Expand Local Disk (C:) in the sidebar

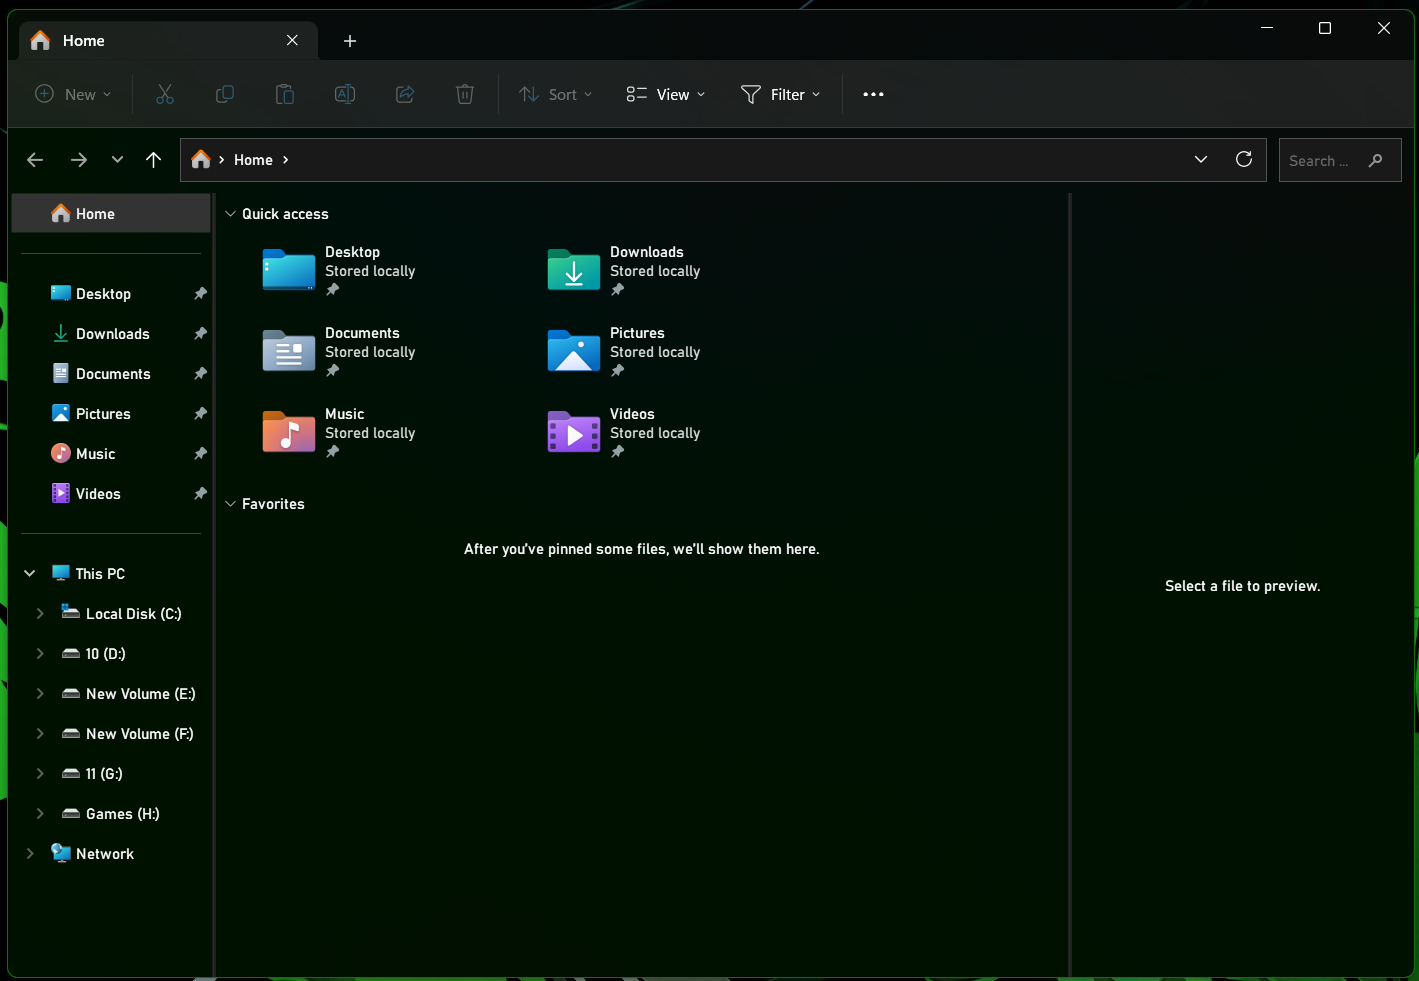[40, 613]
